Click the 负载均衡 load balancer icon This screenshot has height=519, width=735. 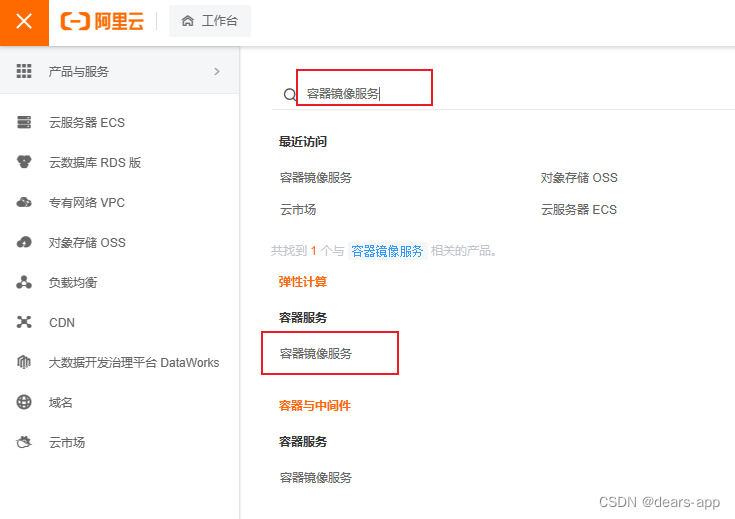[x=24, y=282]
